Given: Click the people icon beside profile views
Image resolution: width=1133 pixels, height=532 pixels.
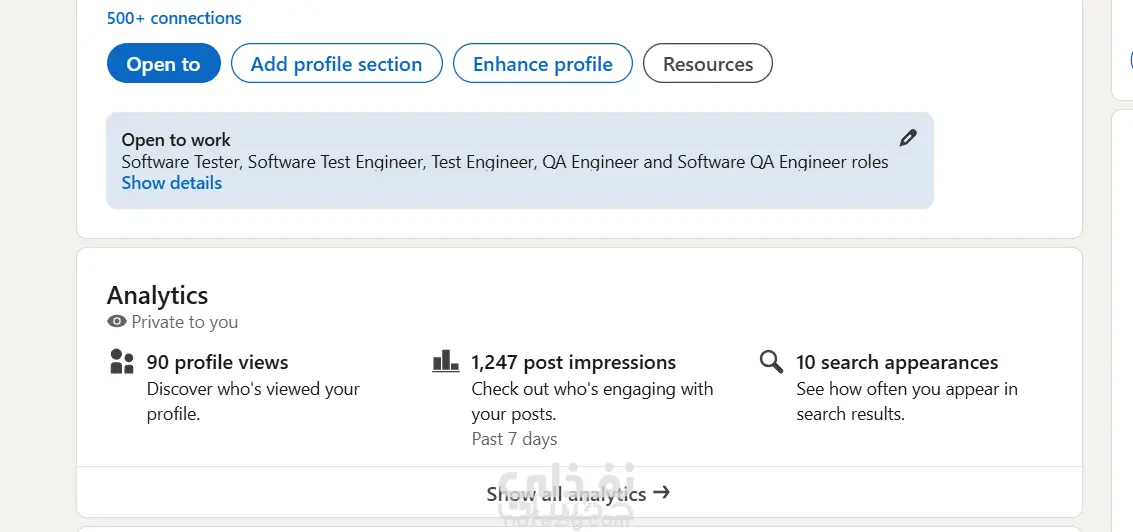Looking at the screenshot, I should (x=122, y=361).
